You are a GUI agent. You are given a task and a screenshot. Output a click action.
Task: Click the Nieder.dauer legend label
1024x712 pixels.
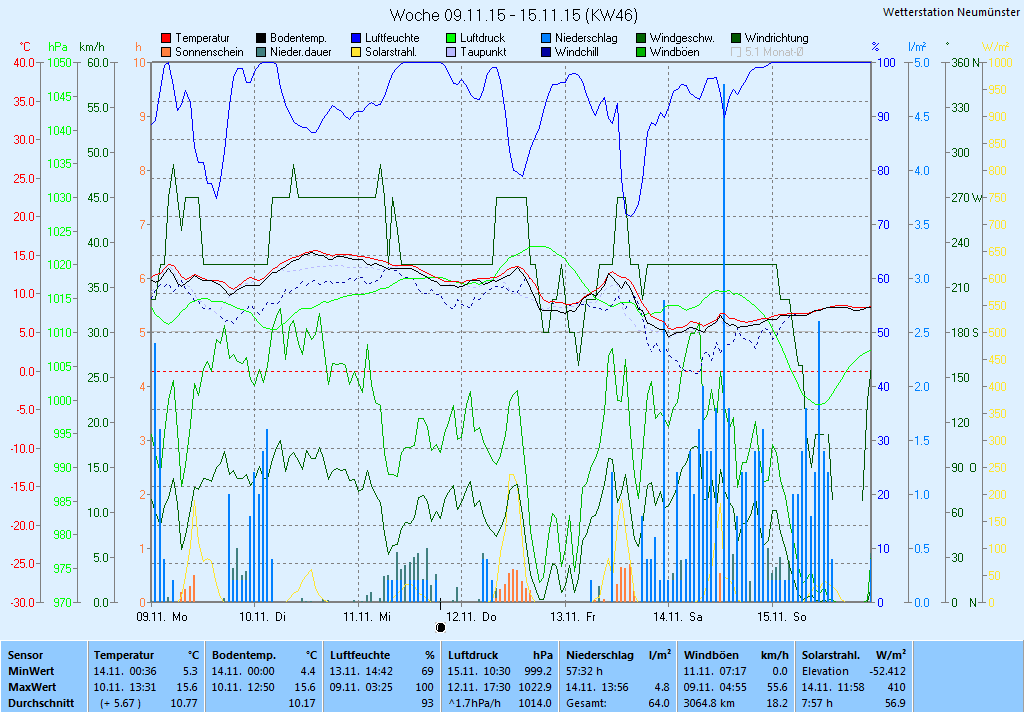300,52
